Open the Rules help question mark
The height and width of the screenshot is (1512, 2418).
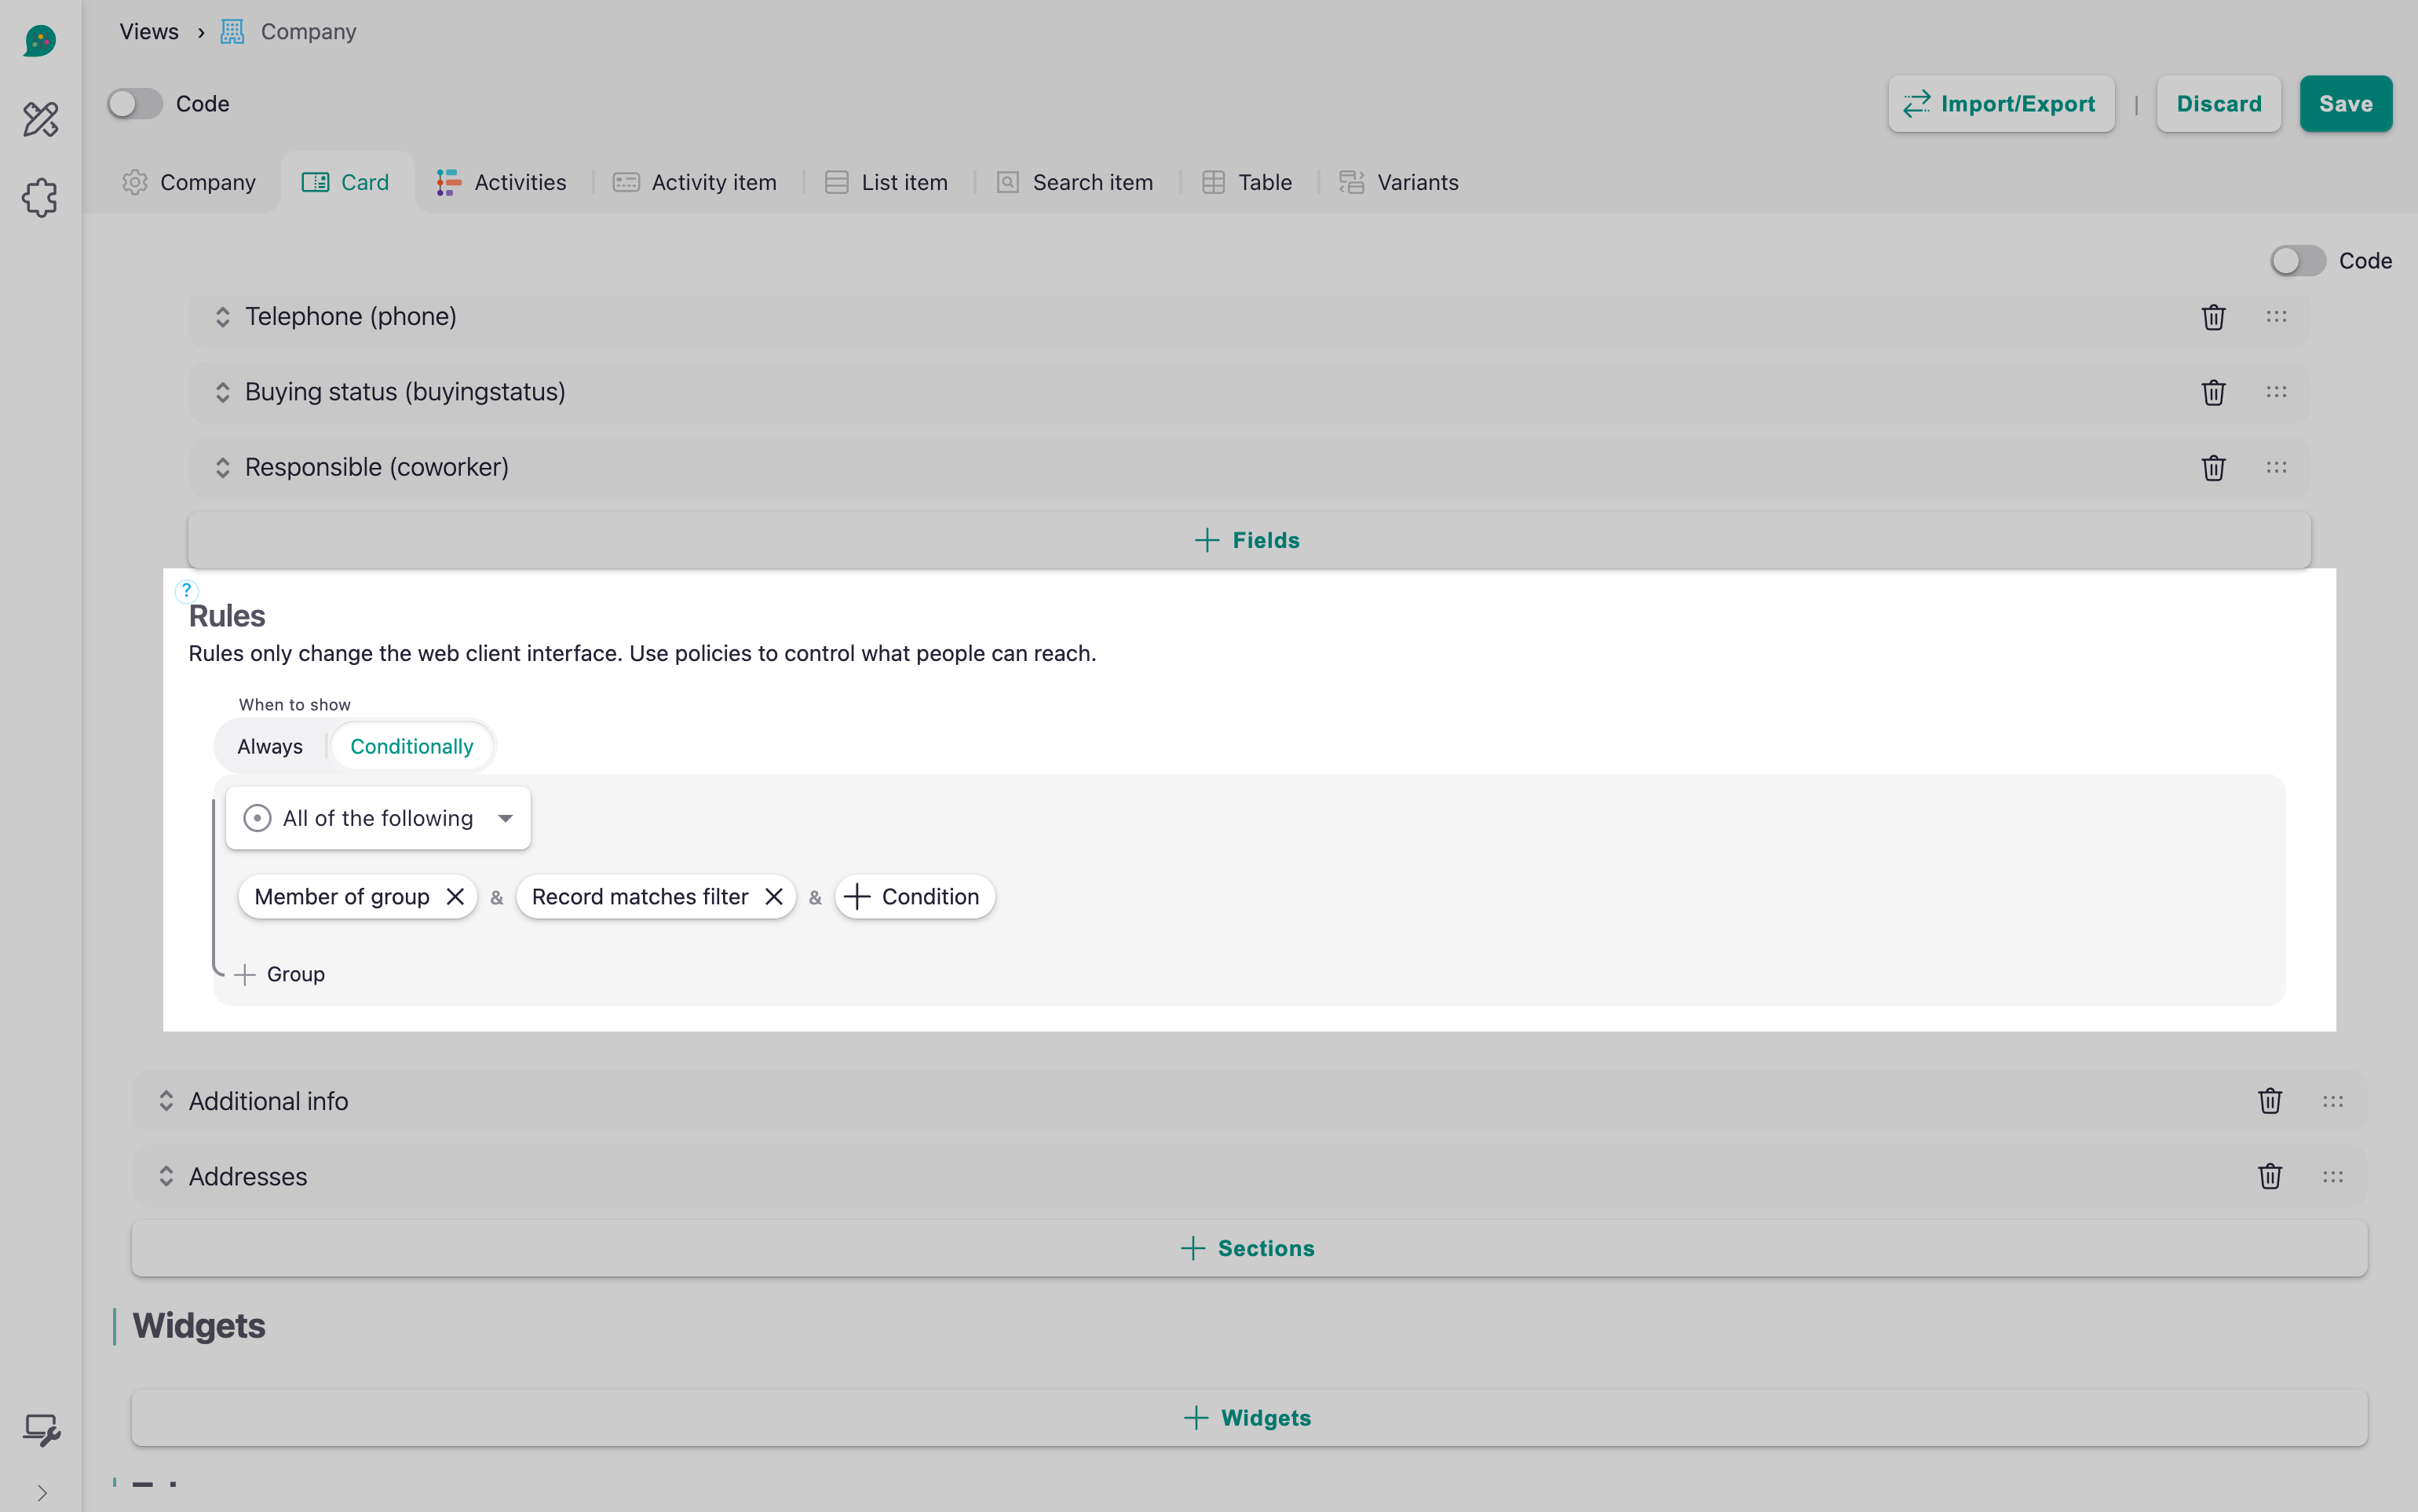tap(186, 590)
